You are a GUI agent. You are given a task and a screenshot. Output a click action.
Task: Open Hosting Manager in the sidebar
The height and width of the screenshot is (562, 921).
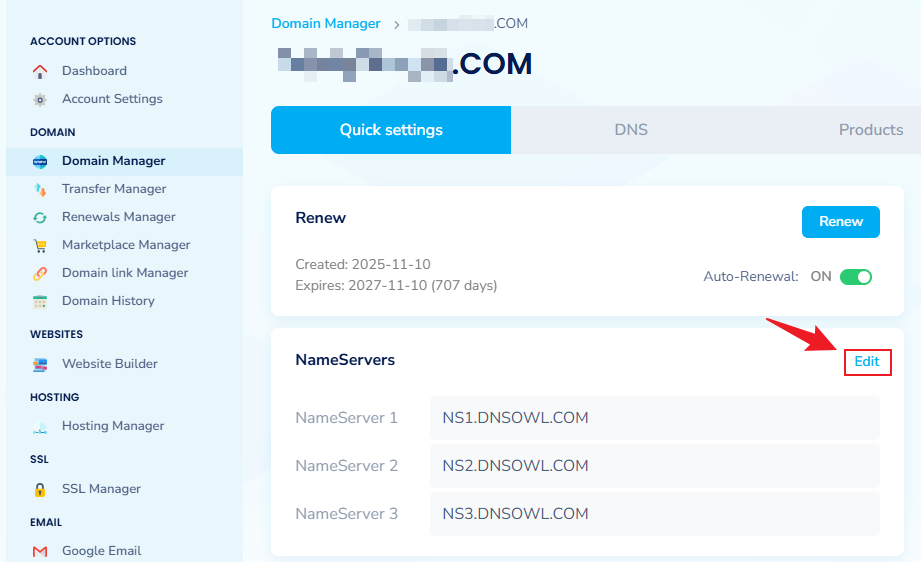[112, 426]
